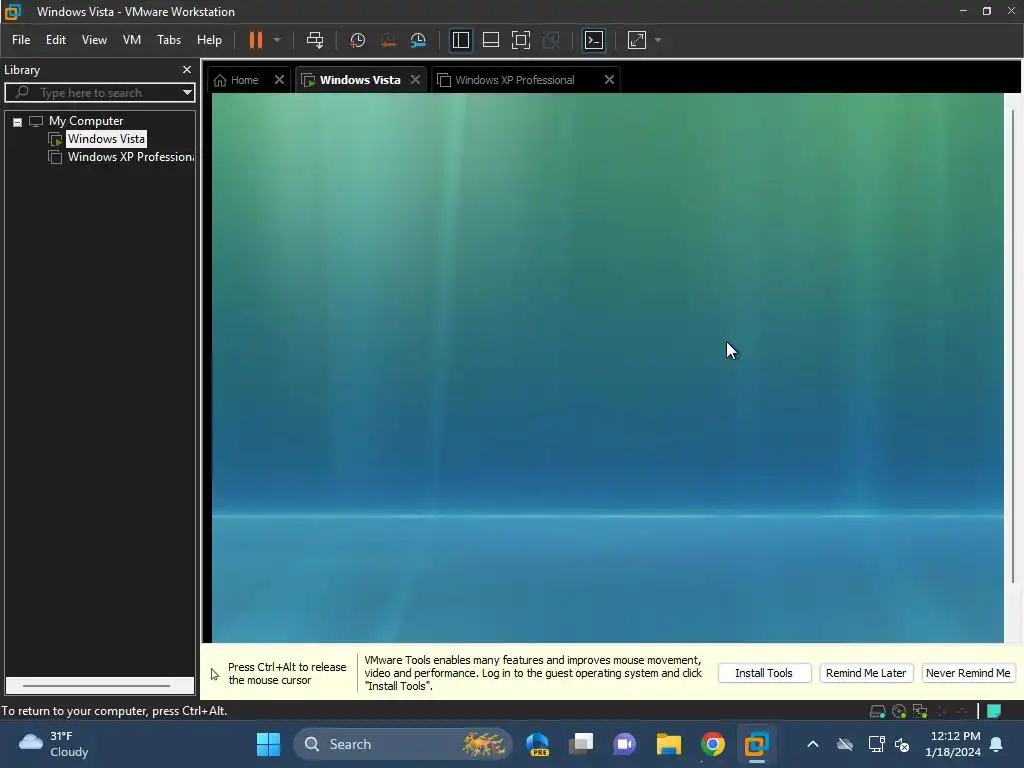The image size is (1024, 768).
Task: Toggle the library sidebar panel view
Action: pos(460,40)
